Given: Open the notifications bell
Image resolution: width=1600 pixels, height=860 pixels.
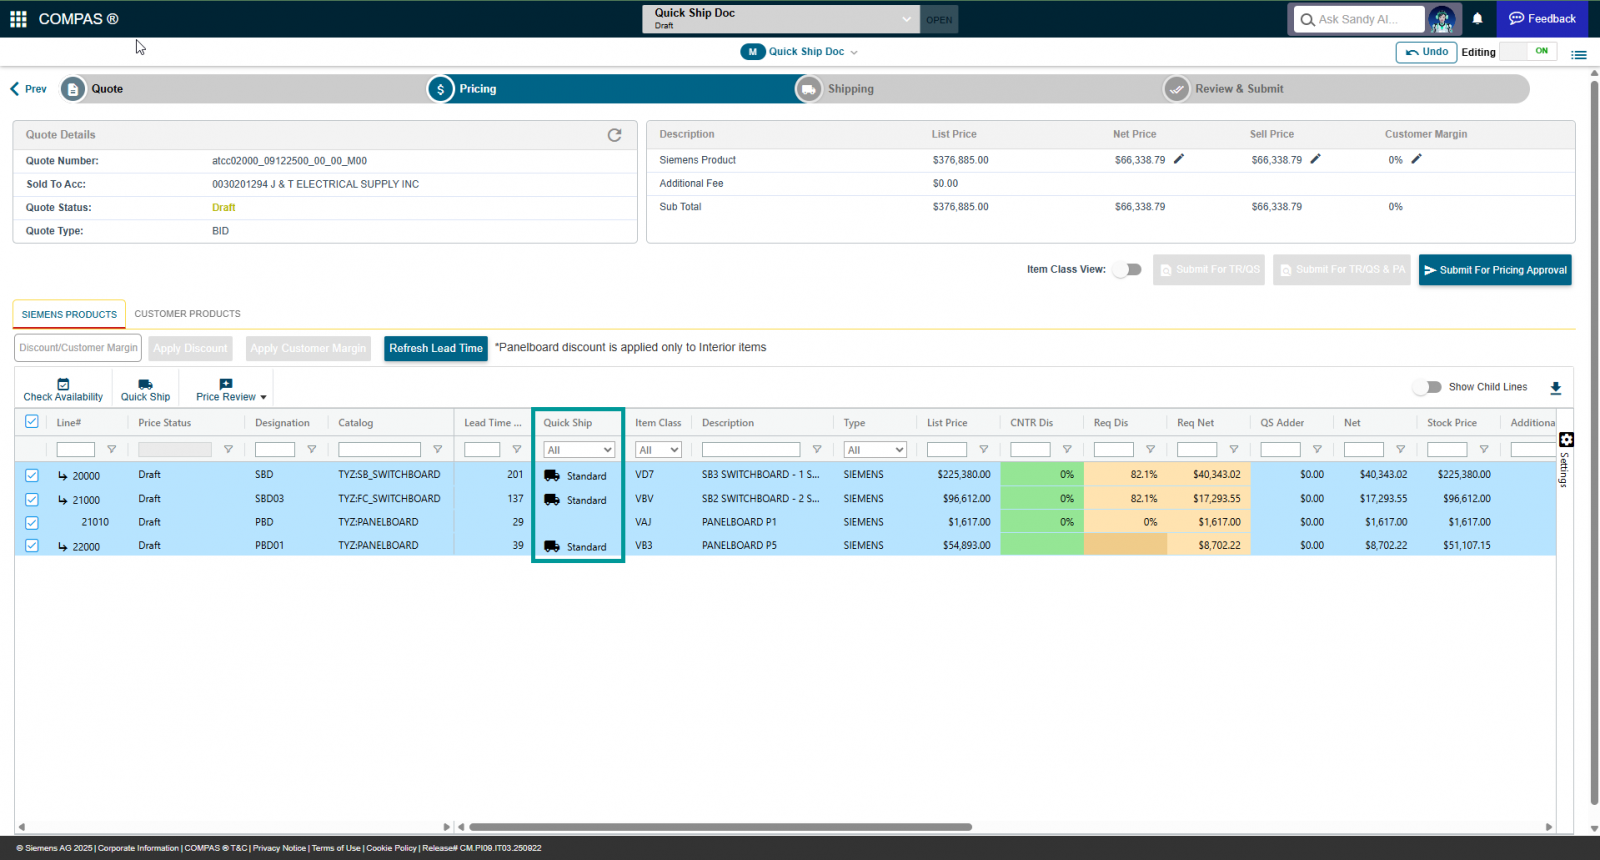Looking at the screenshot, I should pos(1477,19).
